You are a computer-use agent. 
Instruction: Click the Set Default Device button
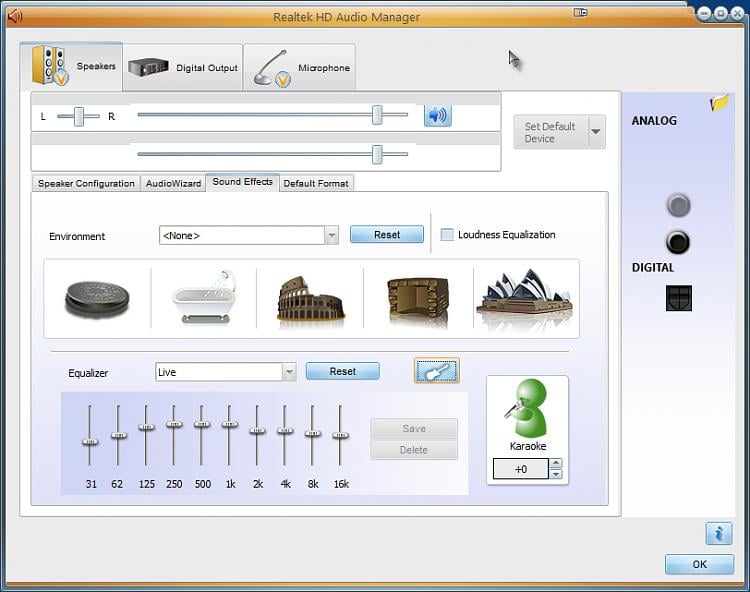click(551, 132)
